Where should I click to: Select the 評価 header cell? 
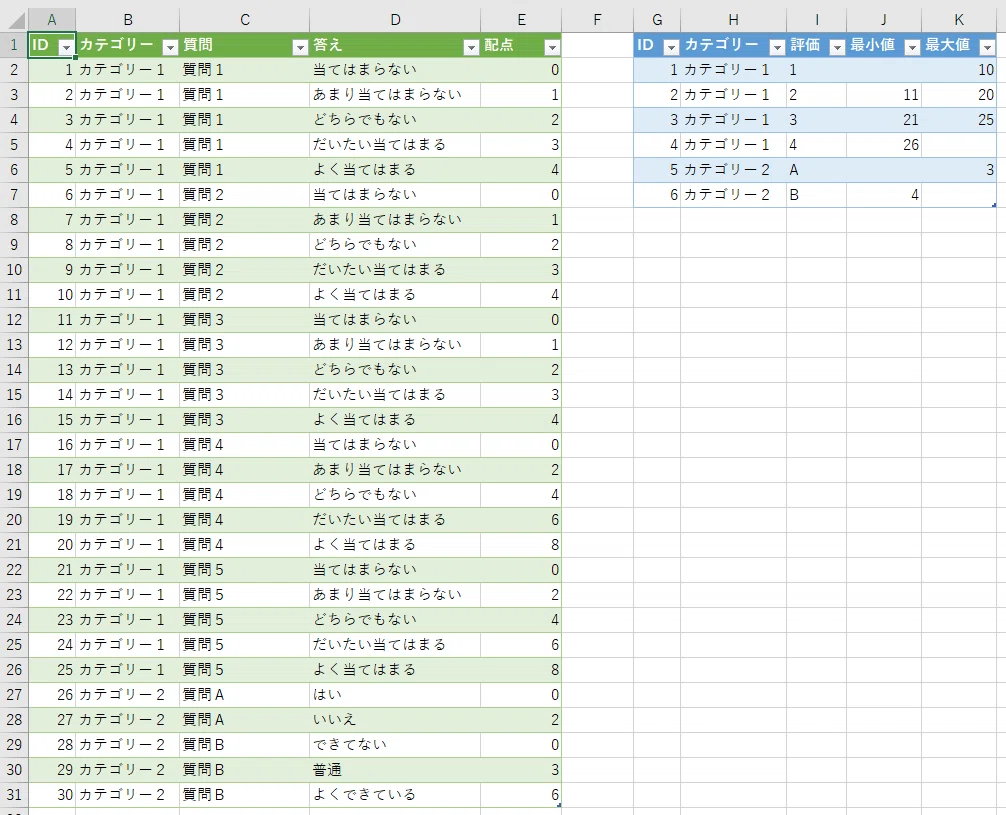817,45
